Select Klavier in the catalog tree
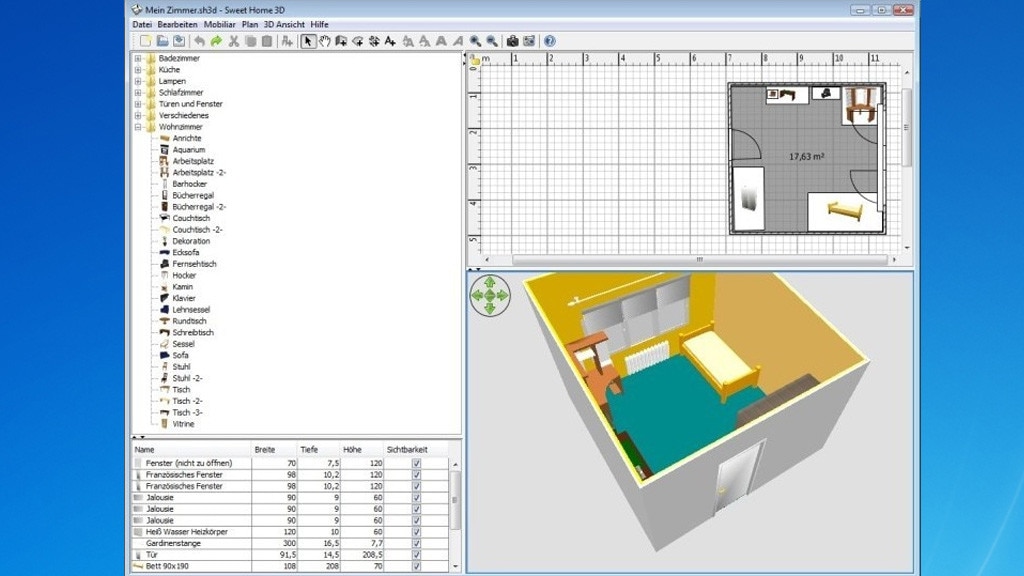Viewport: 1024px width, 576px height. pos(184,298)
